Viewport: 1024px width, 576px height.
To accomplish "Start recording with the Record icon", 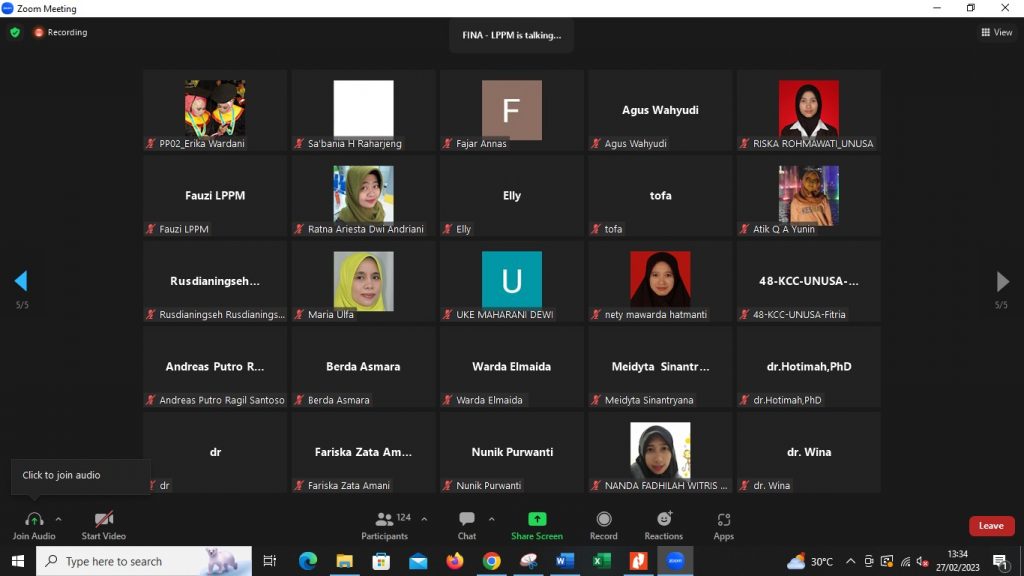I will pyautogui.click(x=603, y=520).
